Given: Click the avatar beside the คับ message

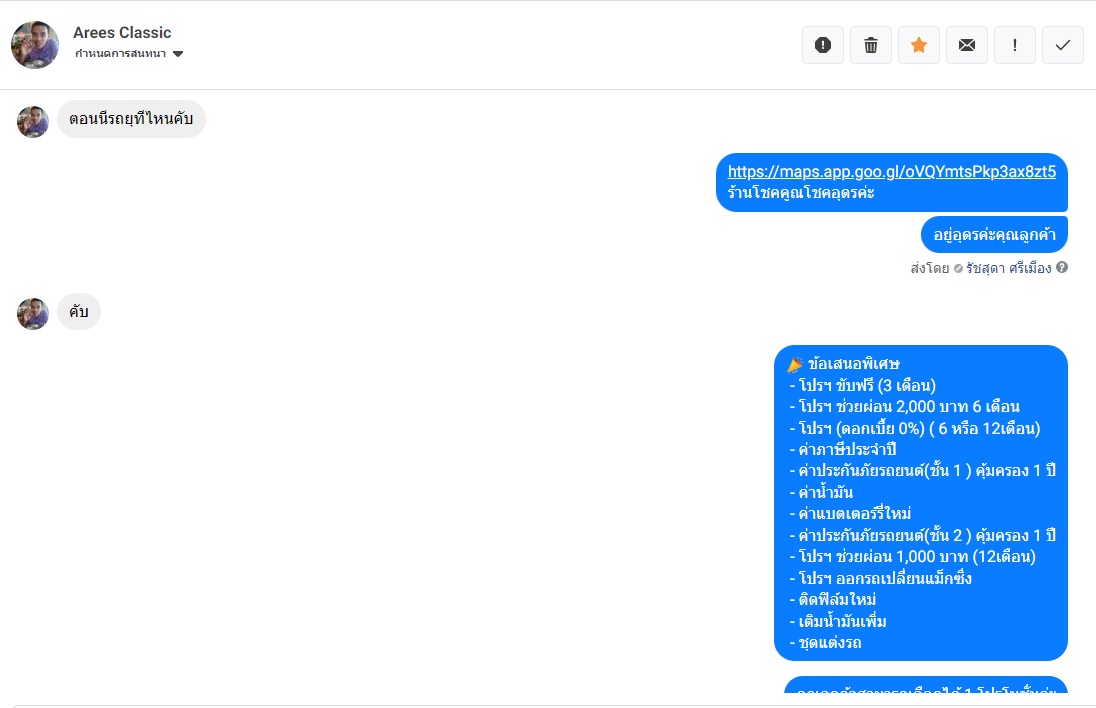Looking at the screenshot, I should [x=33, y=314].
